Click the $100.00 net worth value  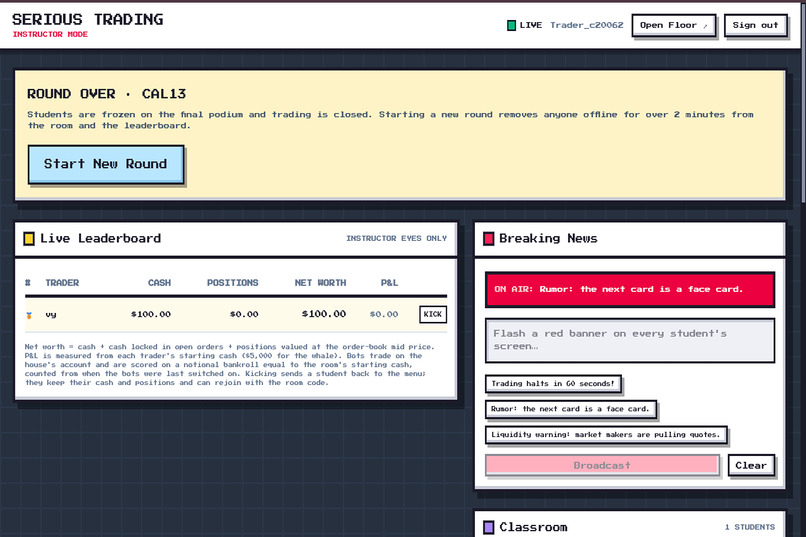324,314
